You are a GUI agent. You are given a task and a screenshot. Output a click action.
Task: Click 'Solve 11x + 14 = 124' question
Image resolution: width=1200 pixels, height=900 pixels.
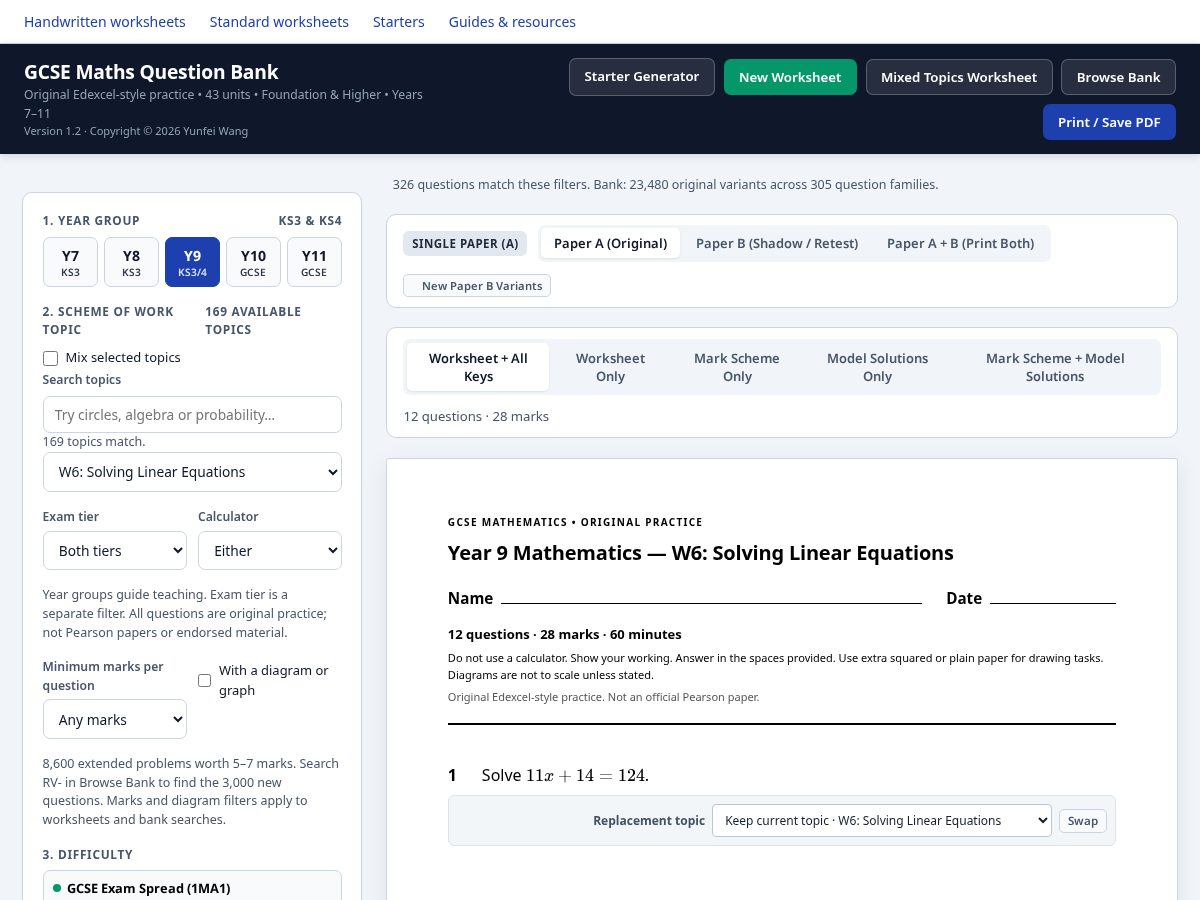pyautogui.click(x=565, y=775)
